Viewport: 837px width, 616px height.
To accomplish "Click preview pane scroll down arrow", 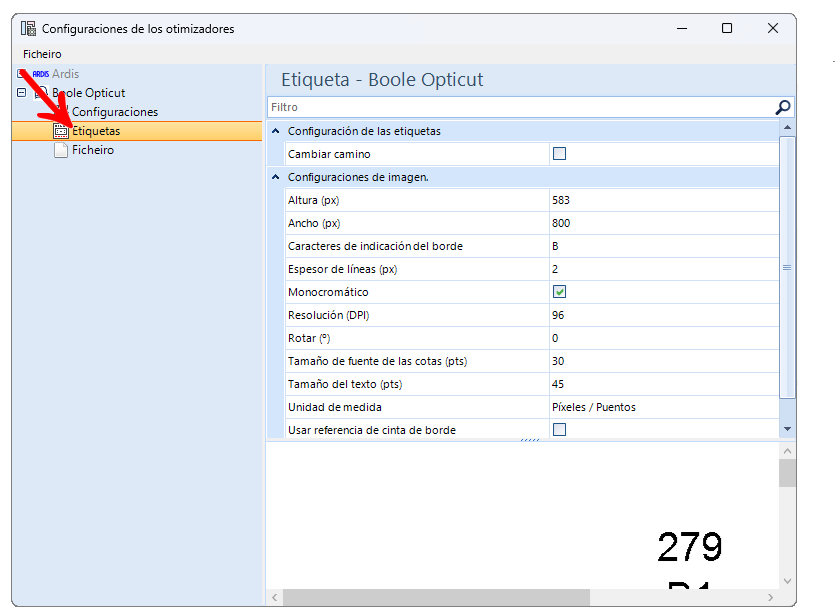I will (x=787, y=581).
